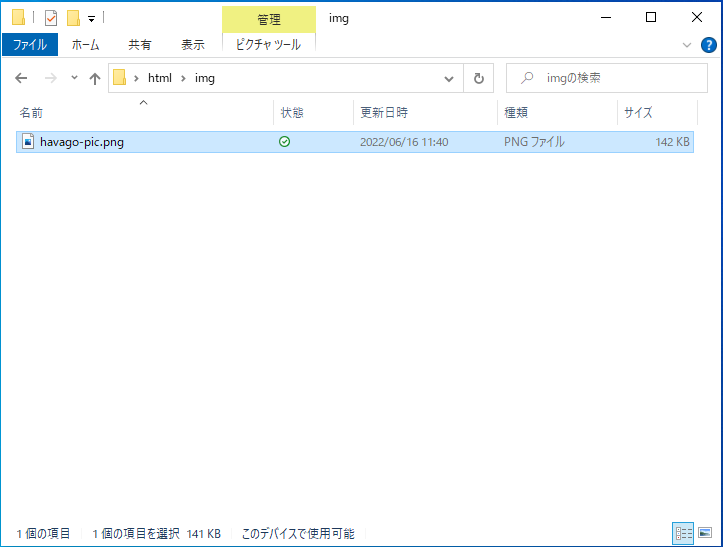The image size is (723, 547).
Task: Click the green sync status checkmark
Action: (x=284, y=142)
